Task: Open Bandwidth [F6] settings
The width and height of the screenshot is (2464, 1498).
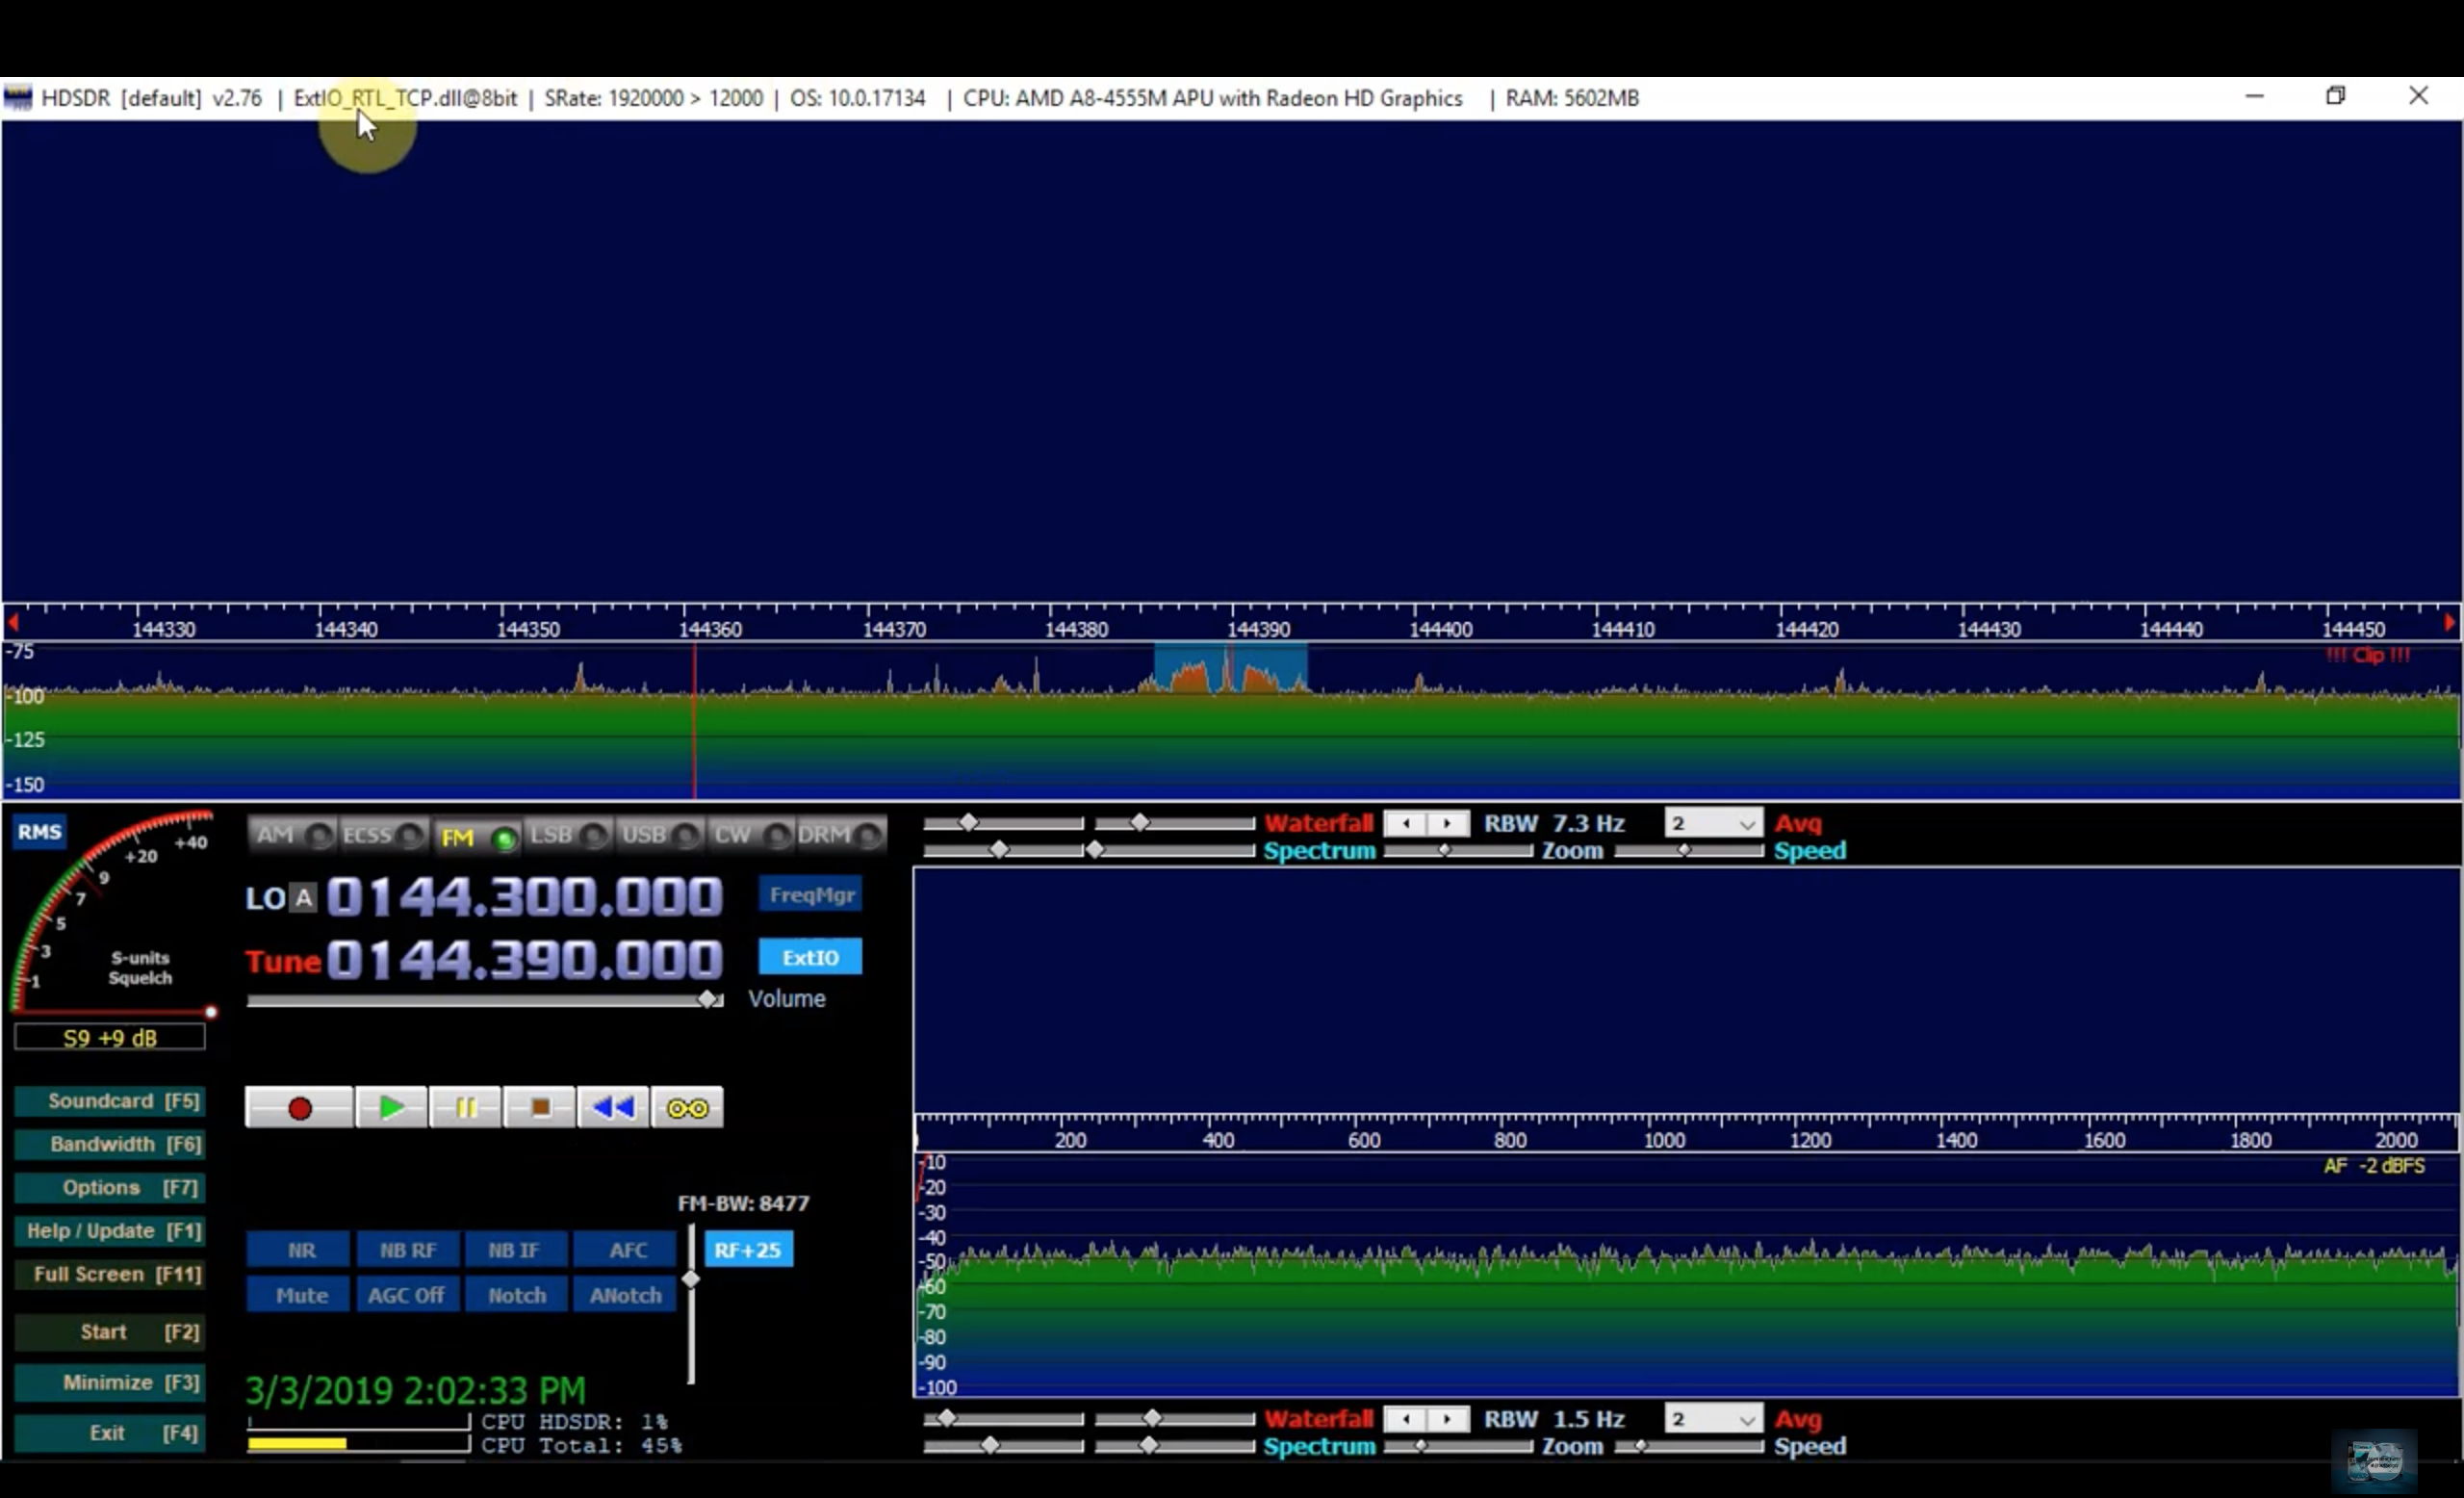Action: 111,1144
